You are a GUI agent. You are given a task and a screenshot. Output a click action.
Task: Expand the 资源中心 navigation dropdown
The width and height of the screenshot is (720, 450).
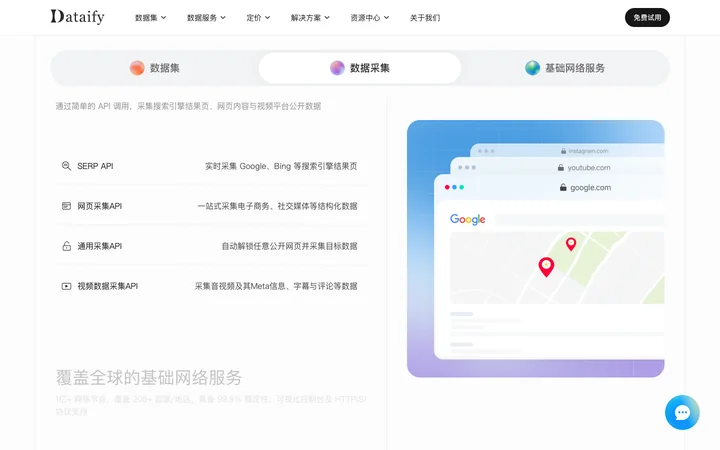point(370,17)
